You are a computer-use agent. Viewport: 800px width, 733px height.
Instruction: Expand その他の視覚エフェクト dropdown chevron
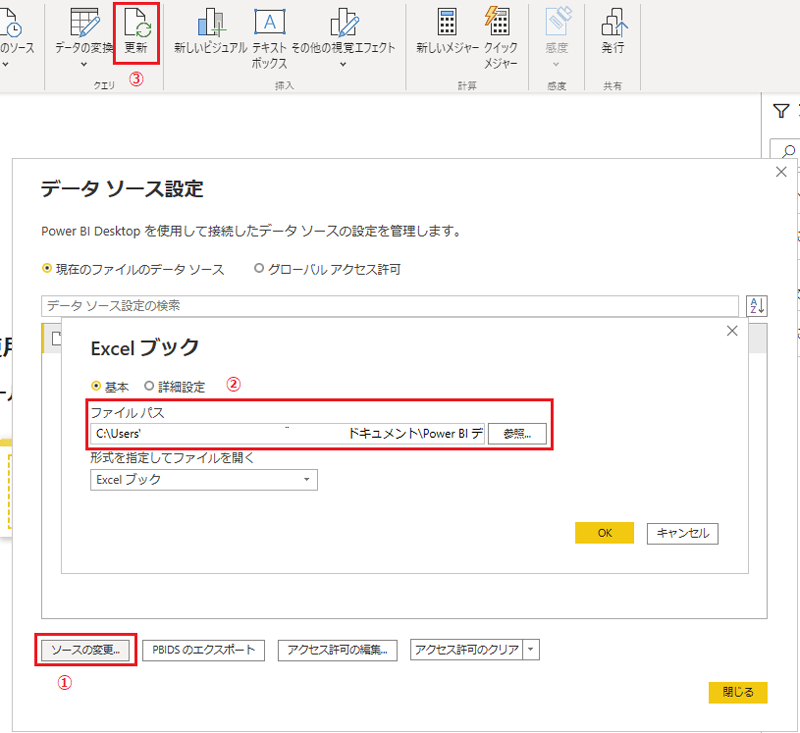point(343,64)
